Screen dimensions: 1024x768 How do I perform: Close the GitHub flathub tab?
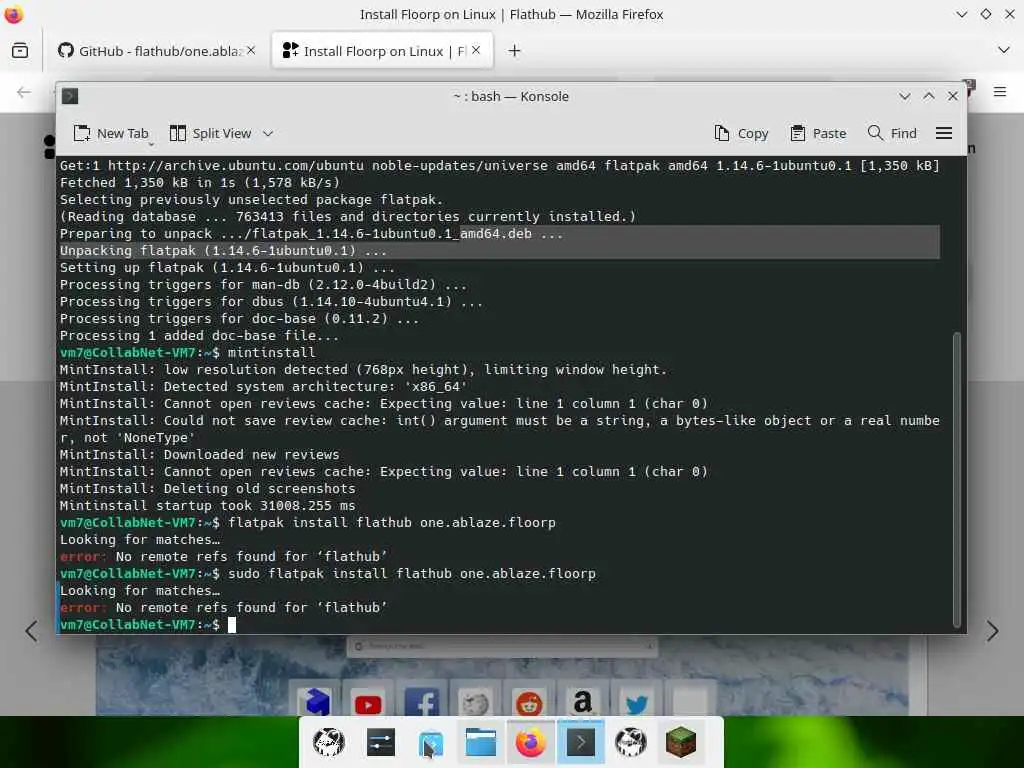click(x=251, y=50)
